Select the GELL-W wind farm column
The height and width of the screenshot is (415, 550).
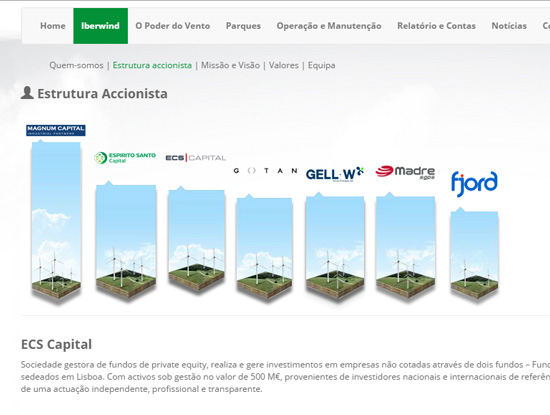(335, 246)
